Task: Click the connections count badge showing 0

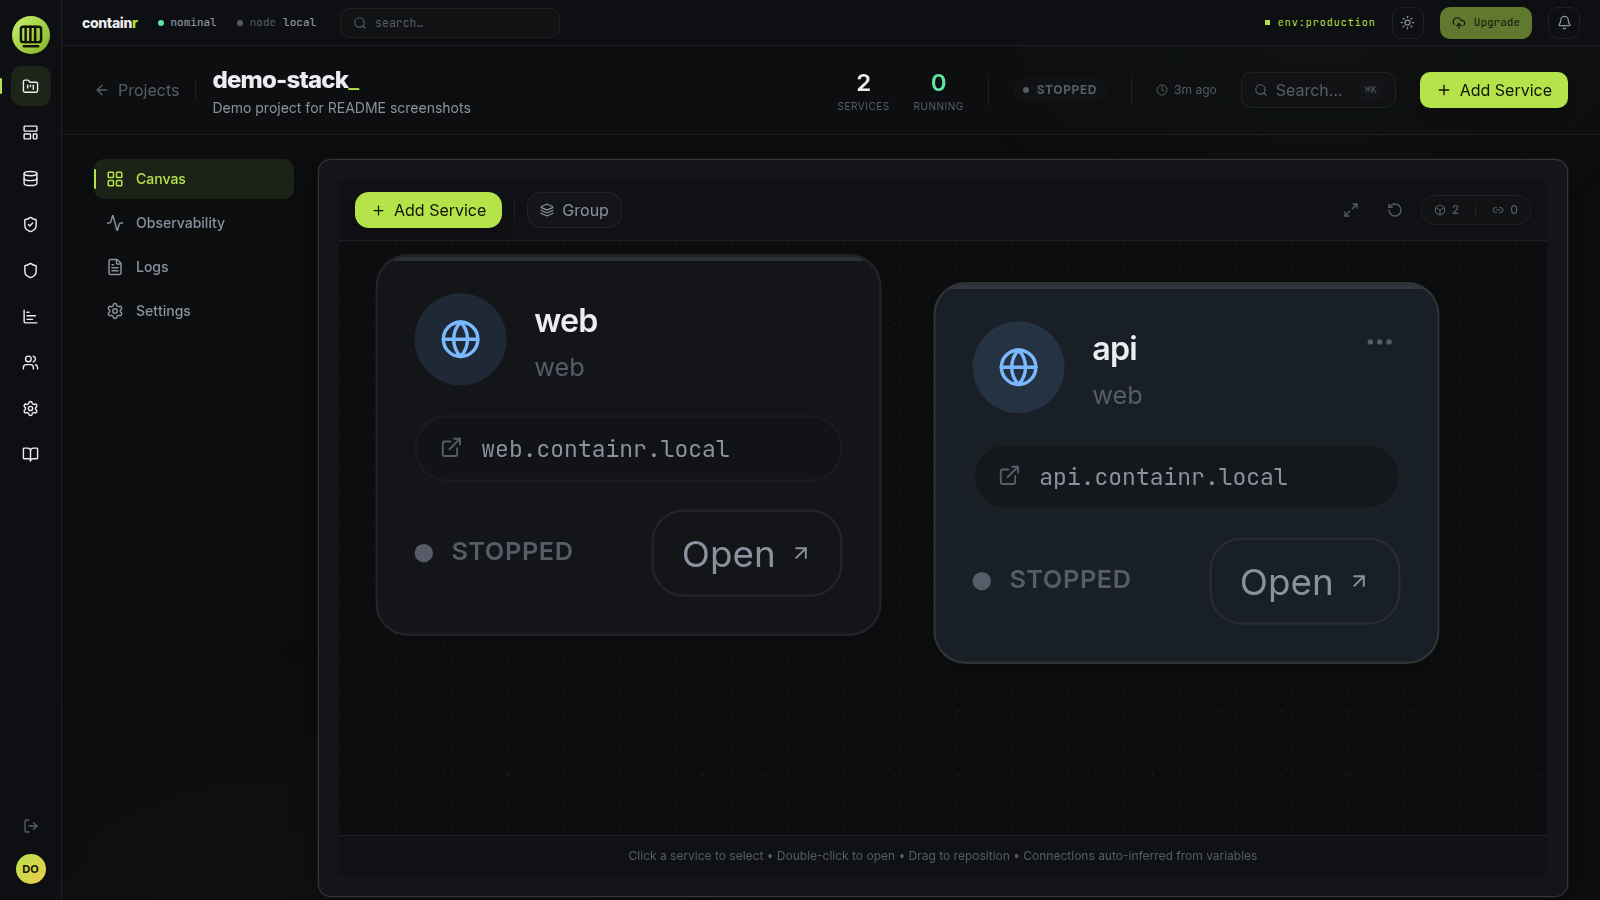Action: point(1505,210)
